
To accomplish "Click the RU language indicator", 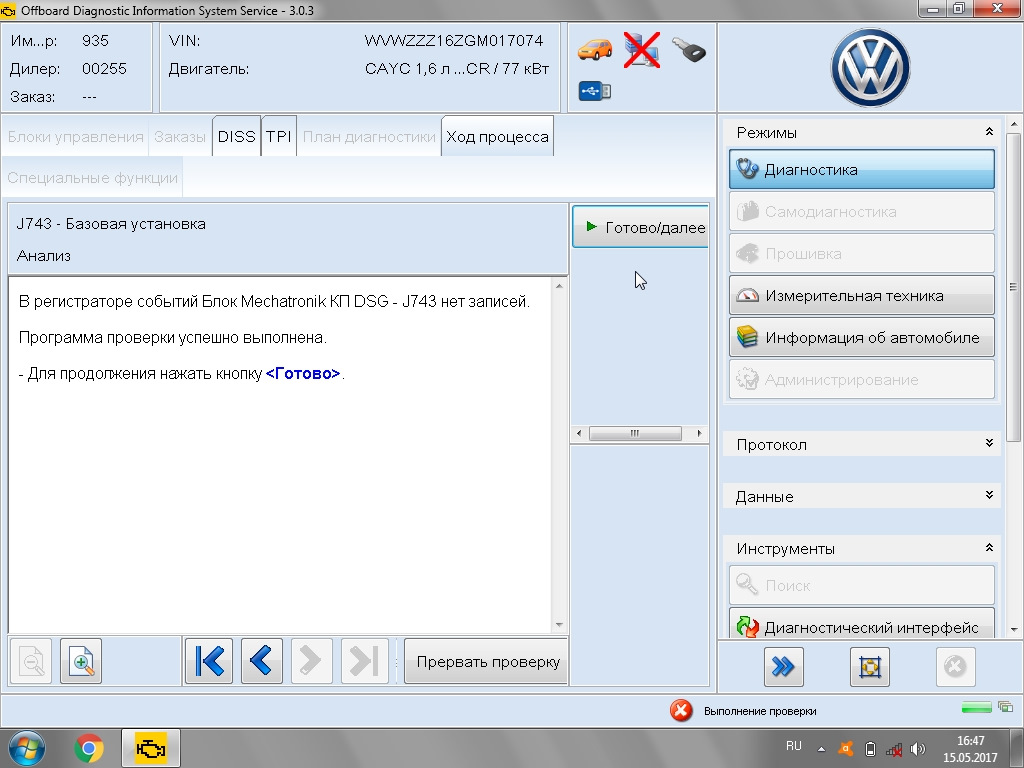I will (x=793, y=746).
